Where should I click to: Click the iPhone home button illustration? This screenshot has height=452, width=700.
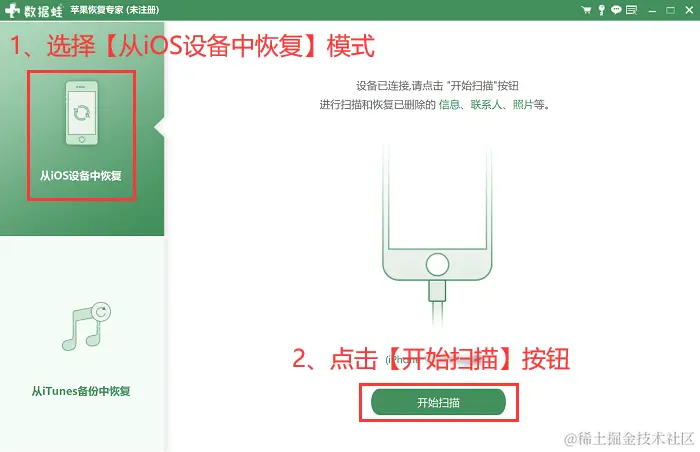[438, 264]
